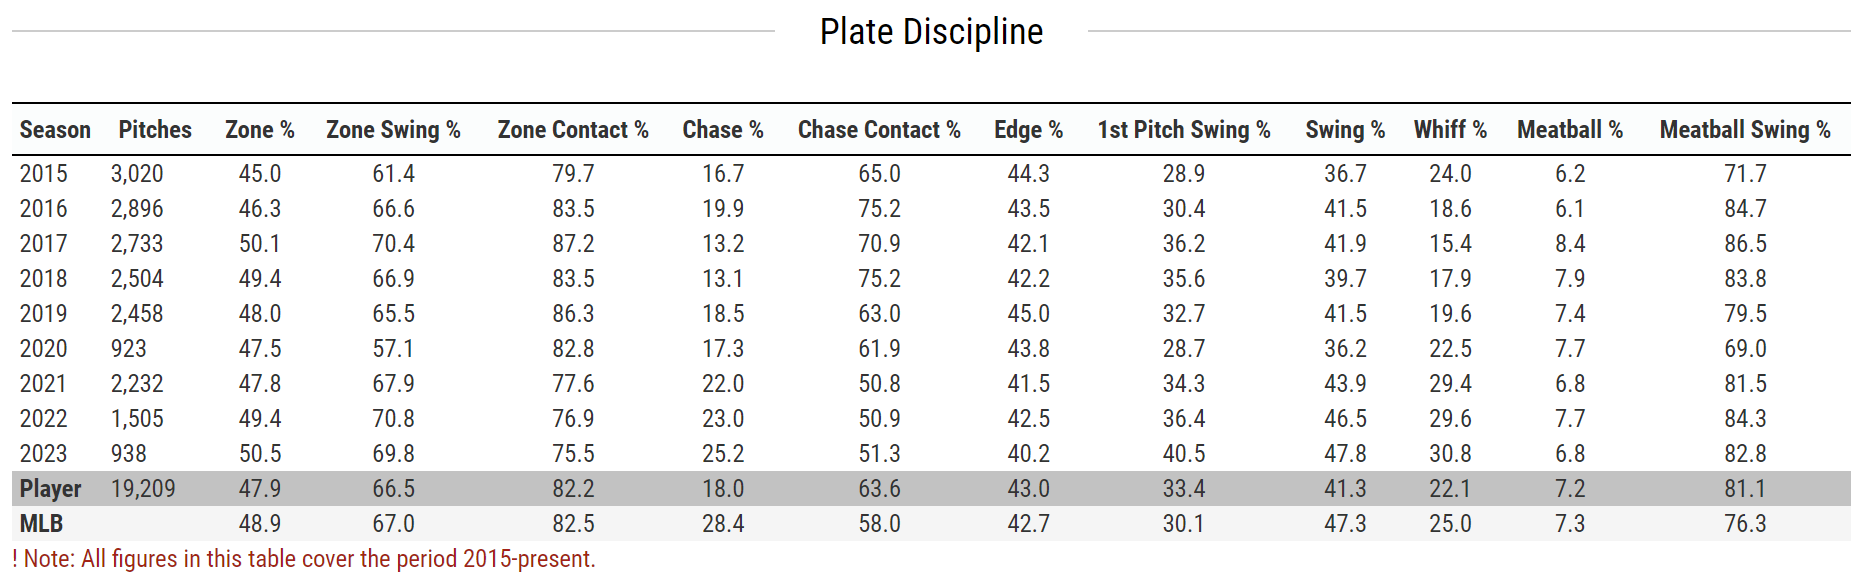Screen dimensions: 1863x581
Task: Sort by Edge % column header
Action: click(x=1028, y=130)
